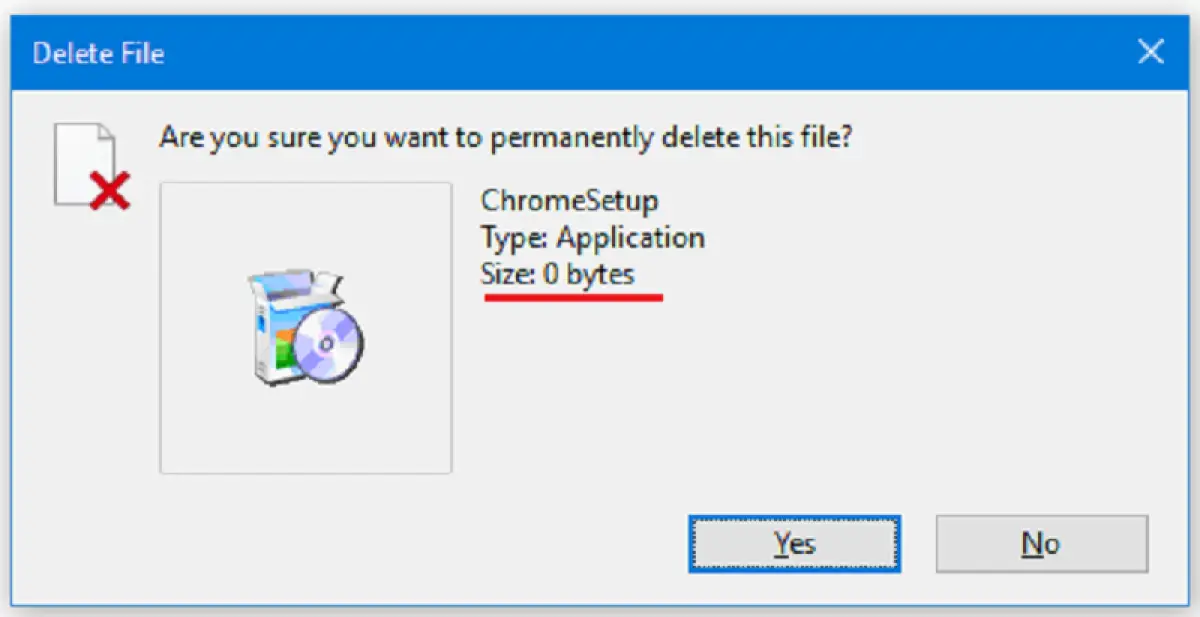Confirm deletion by clicking Yes
1200x617 pixels.
pyautogui.click(x=793, y=543)
